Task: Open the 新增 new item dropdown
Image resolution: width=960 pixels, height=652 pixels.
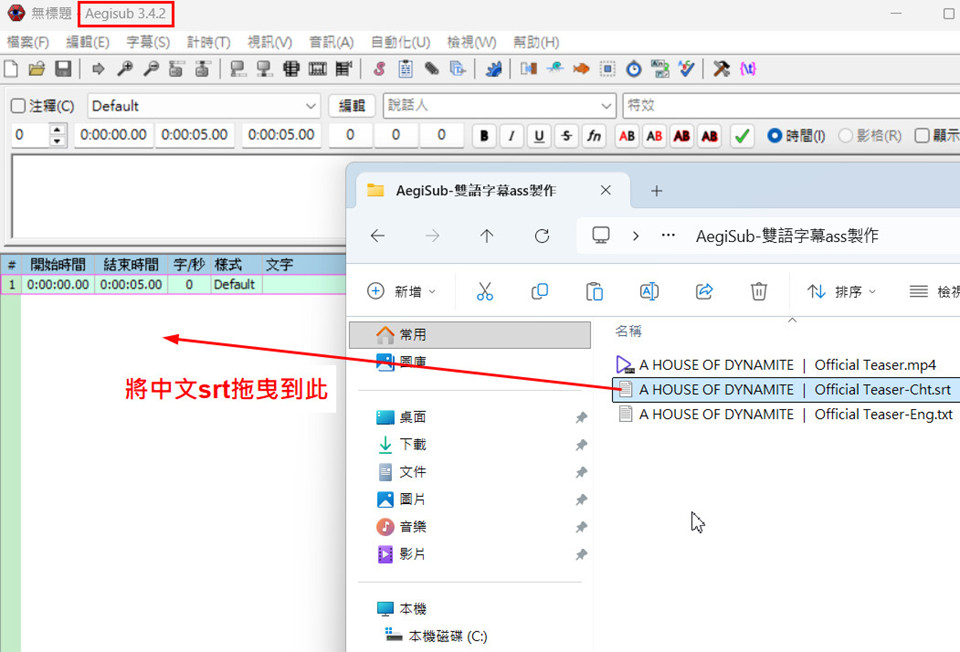Action: 402,291
